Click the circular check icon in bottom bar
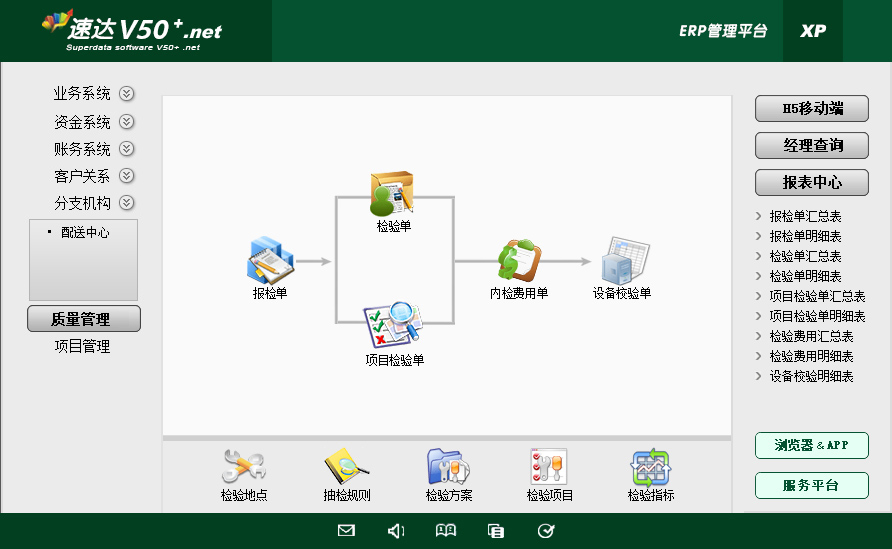Screen dimensions: 892x549 [x=546, y=531]
